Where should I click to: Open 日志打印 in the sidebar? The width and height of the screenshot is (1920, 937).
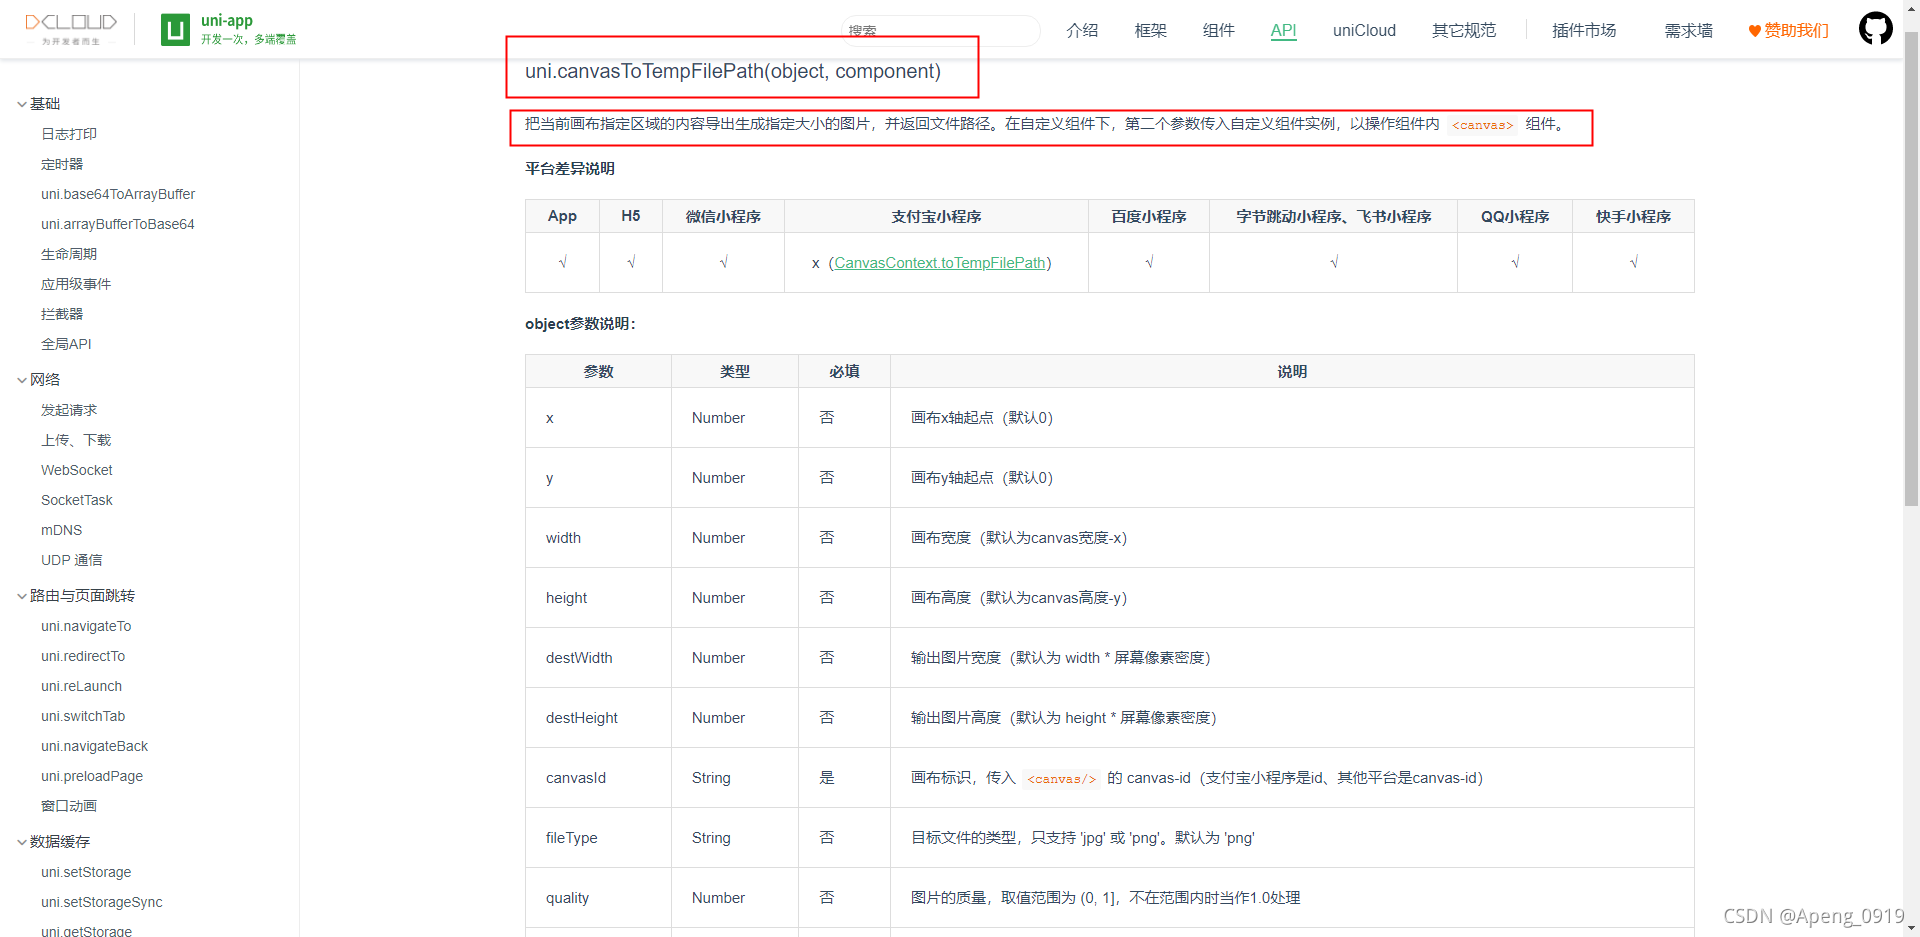coord(69,134)
